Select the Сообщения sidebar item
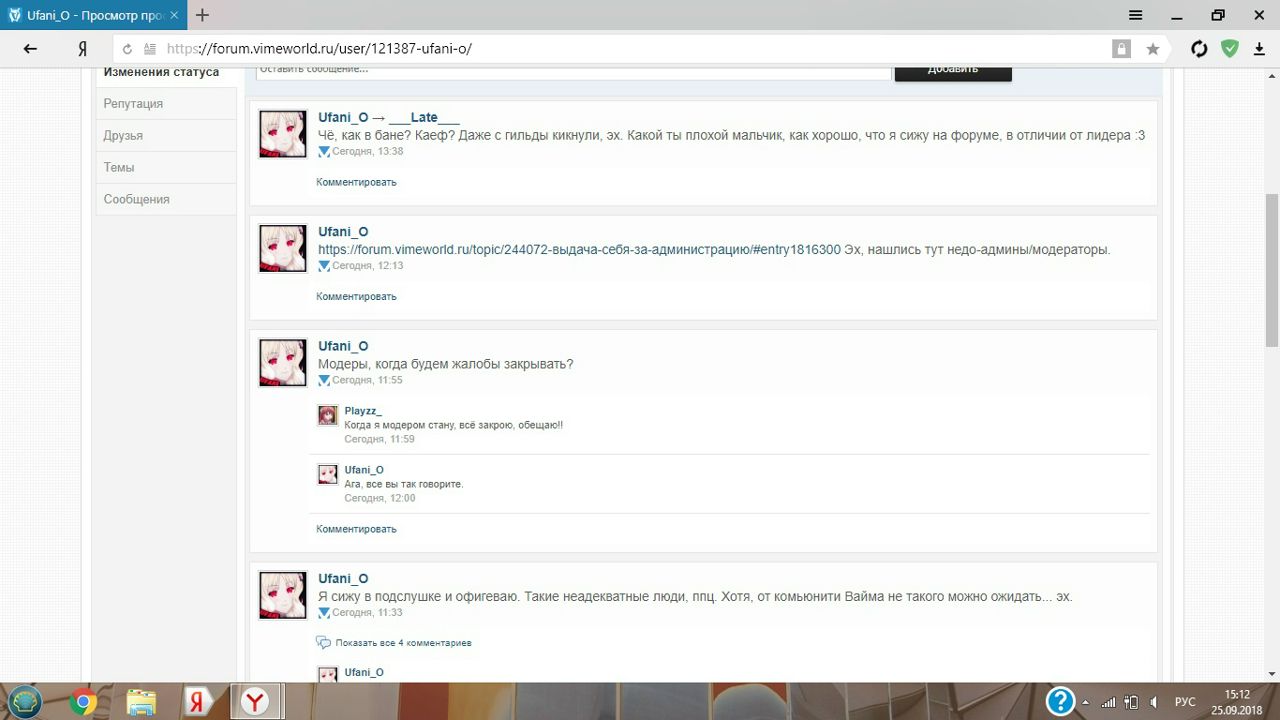The image size is (1280, 720). coord(137,200)
